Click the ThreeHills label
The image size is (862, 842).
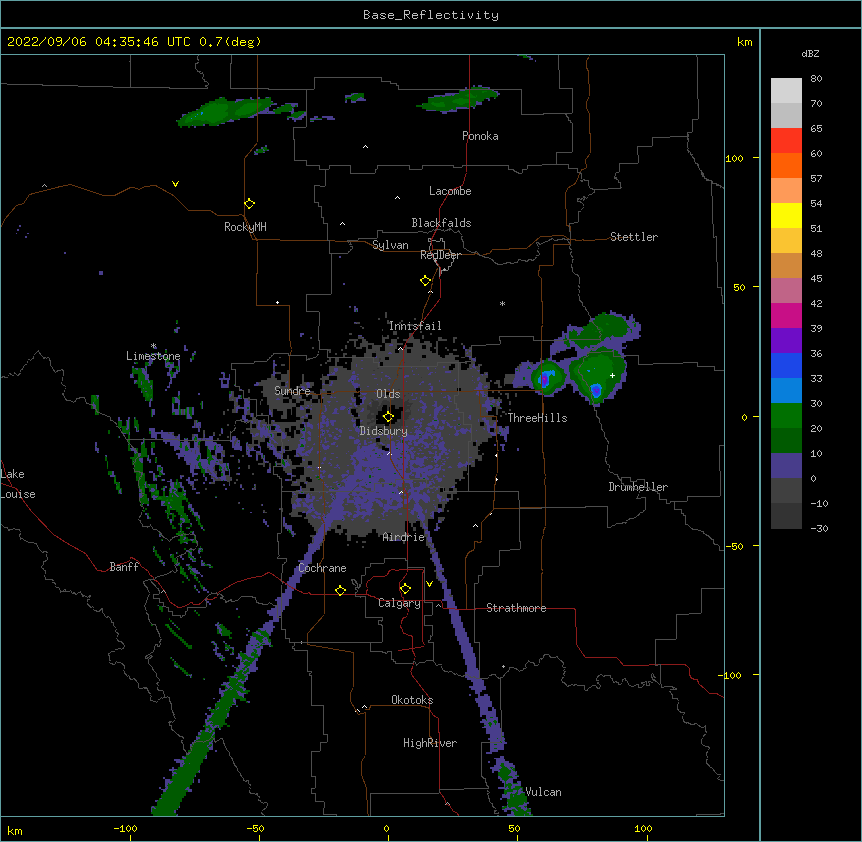click(x=538, y=418)
